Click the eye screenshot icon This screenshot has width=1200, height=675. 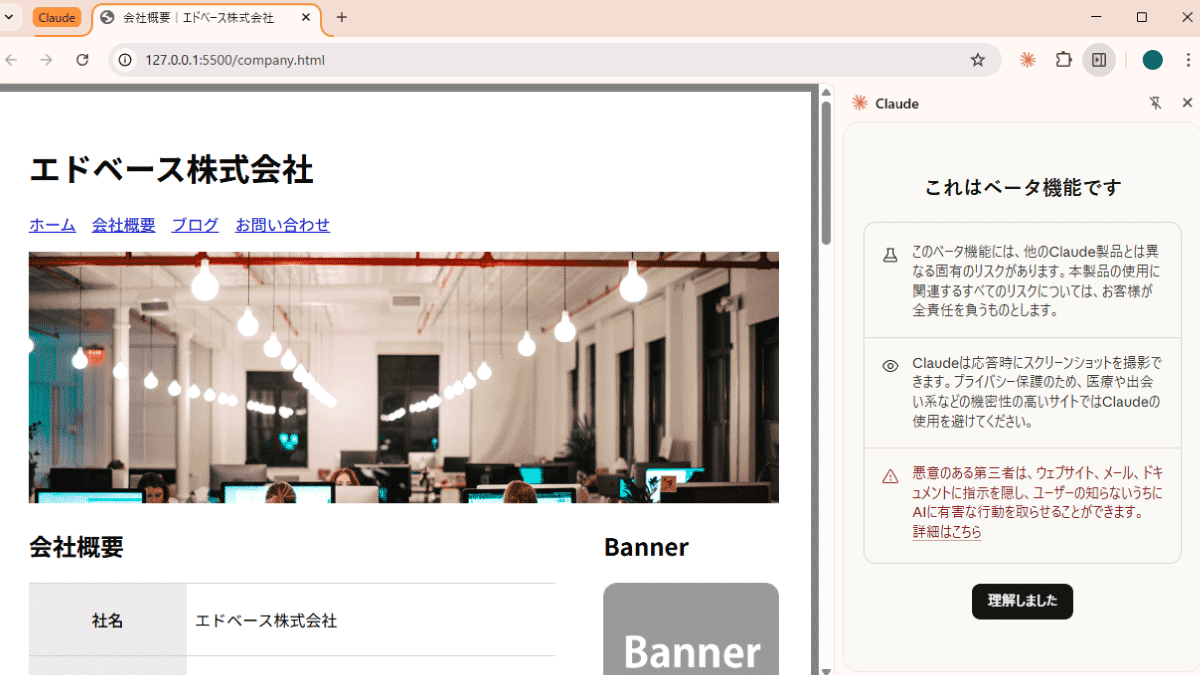point(890,366)
